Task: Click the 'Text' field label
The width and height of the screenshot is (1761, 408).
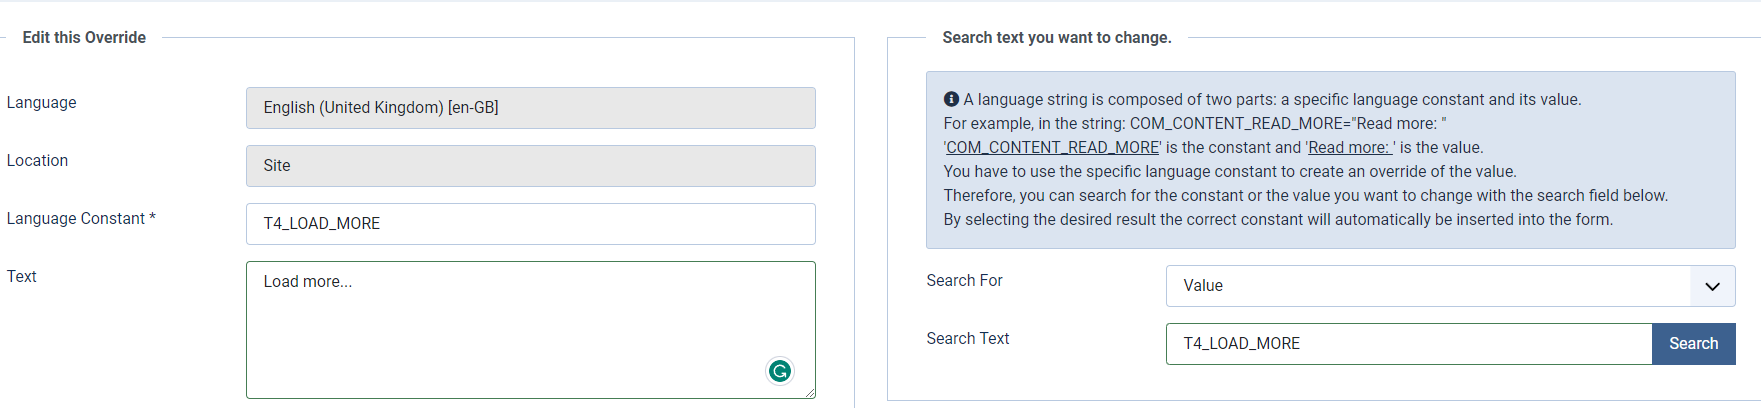Action: [x=22, y=277]
